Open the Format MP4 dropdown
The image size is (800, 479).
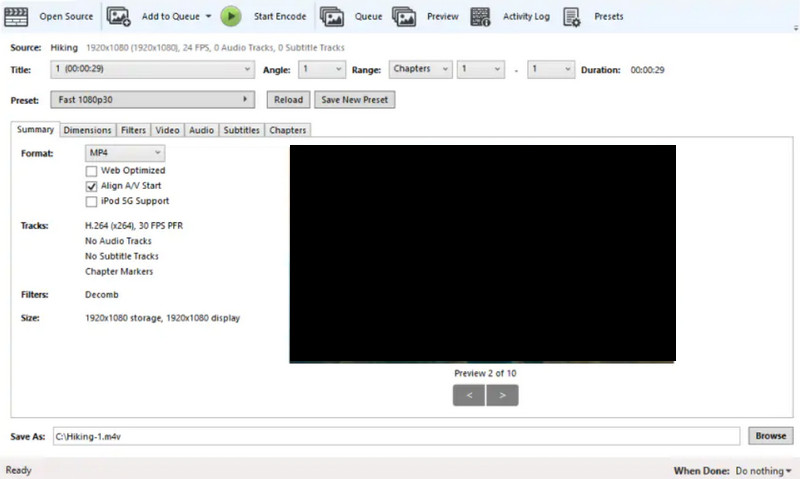(125, 153)
